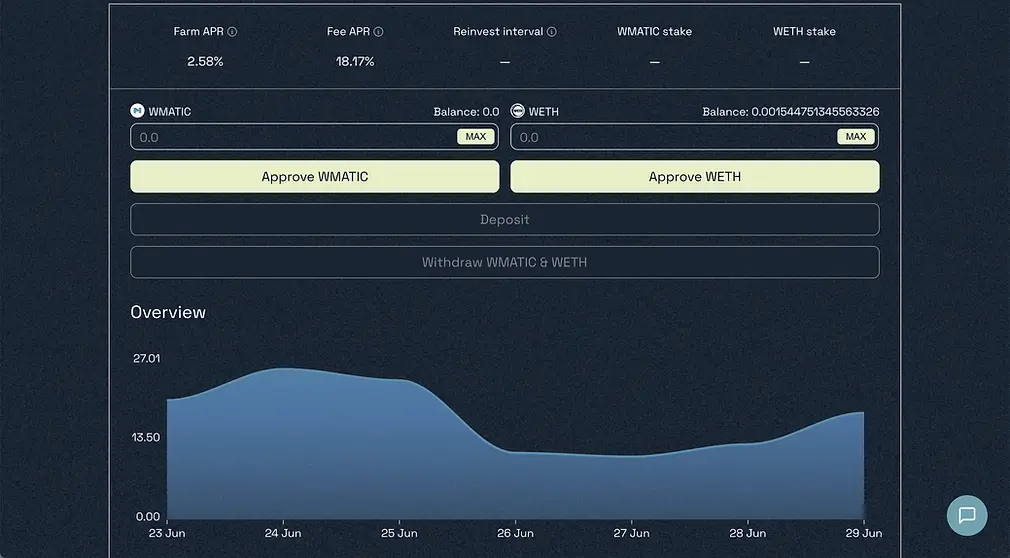
Task: Click the Farm APR info icon
Action: pos(233,32)
